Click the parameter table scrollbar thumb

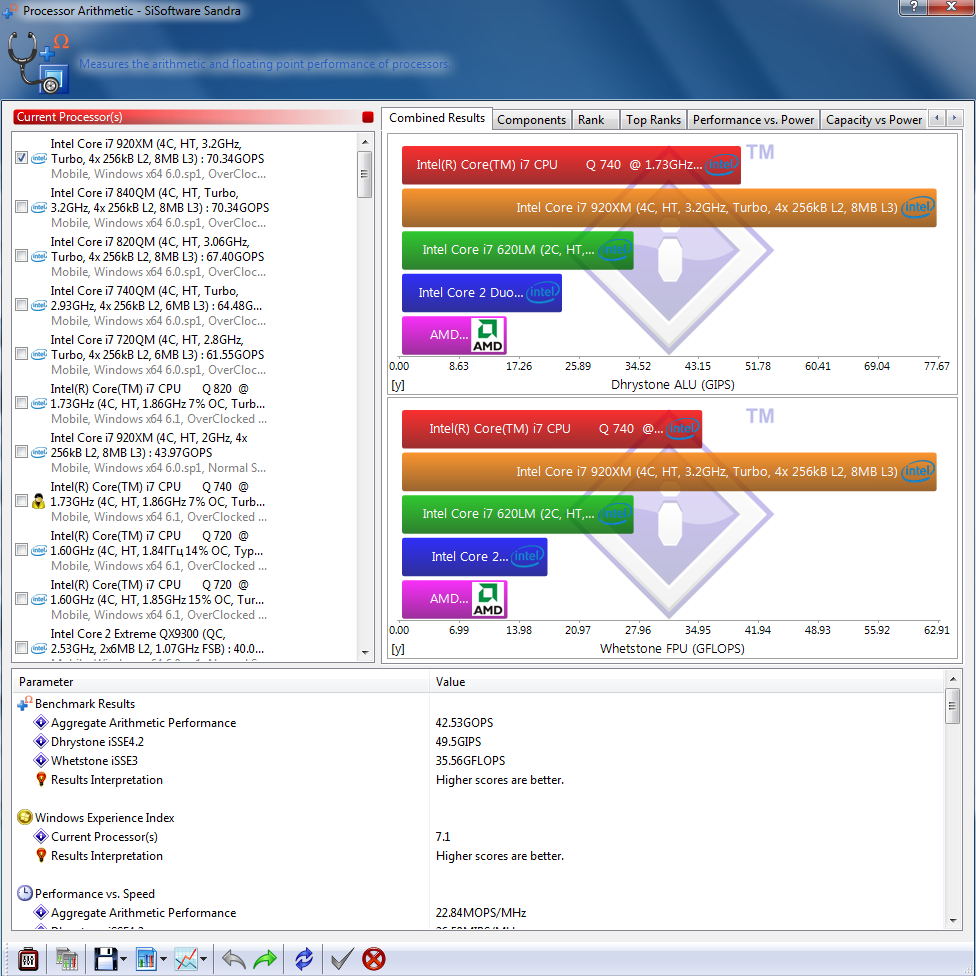952,706
